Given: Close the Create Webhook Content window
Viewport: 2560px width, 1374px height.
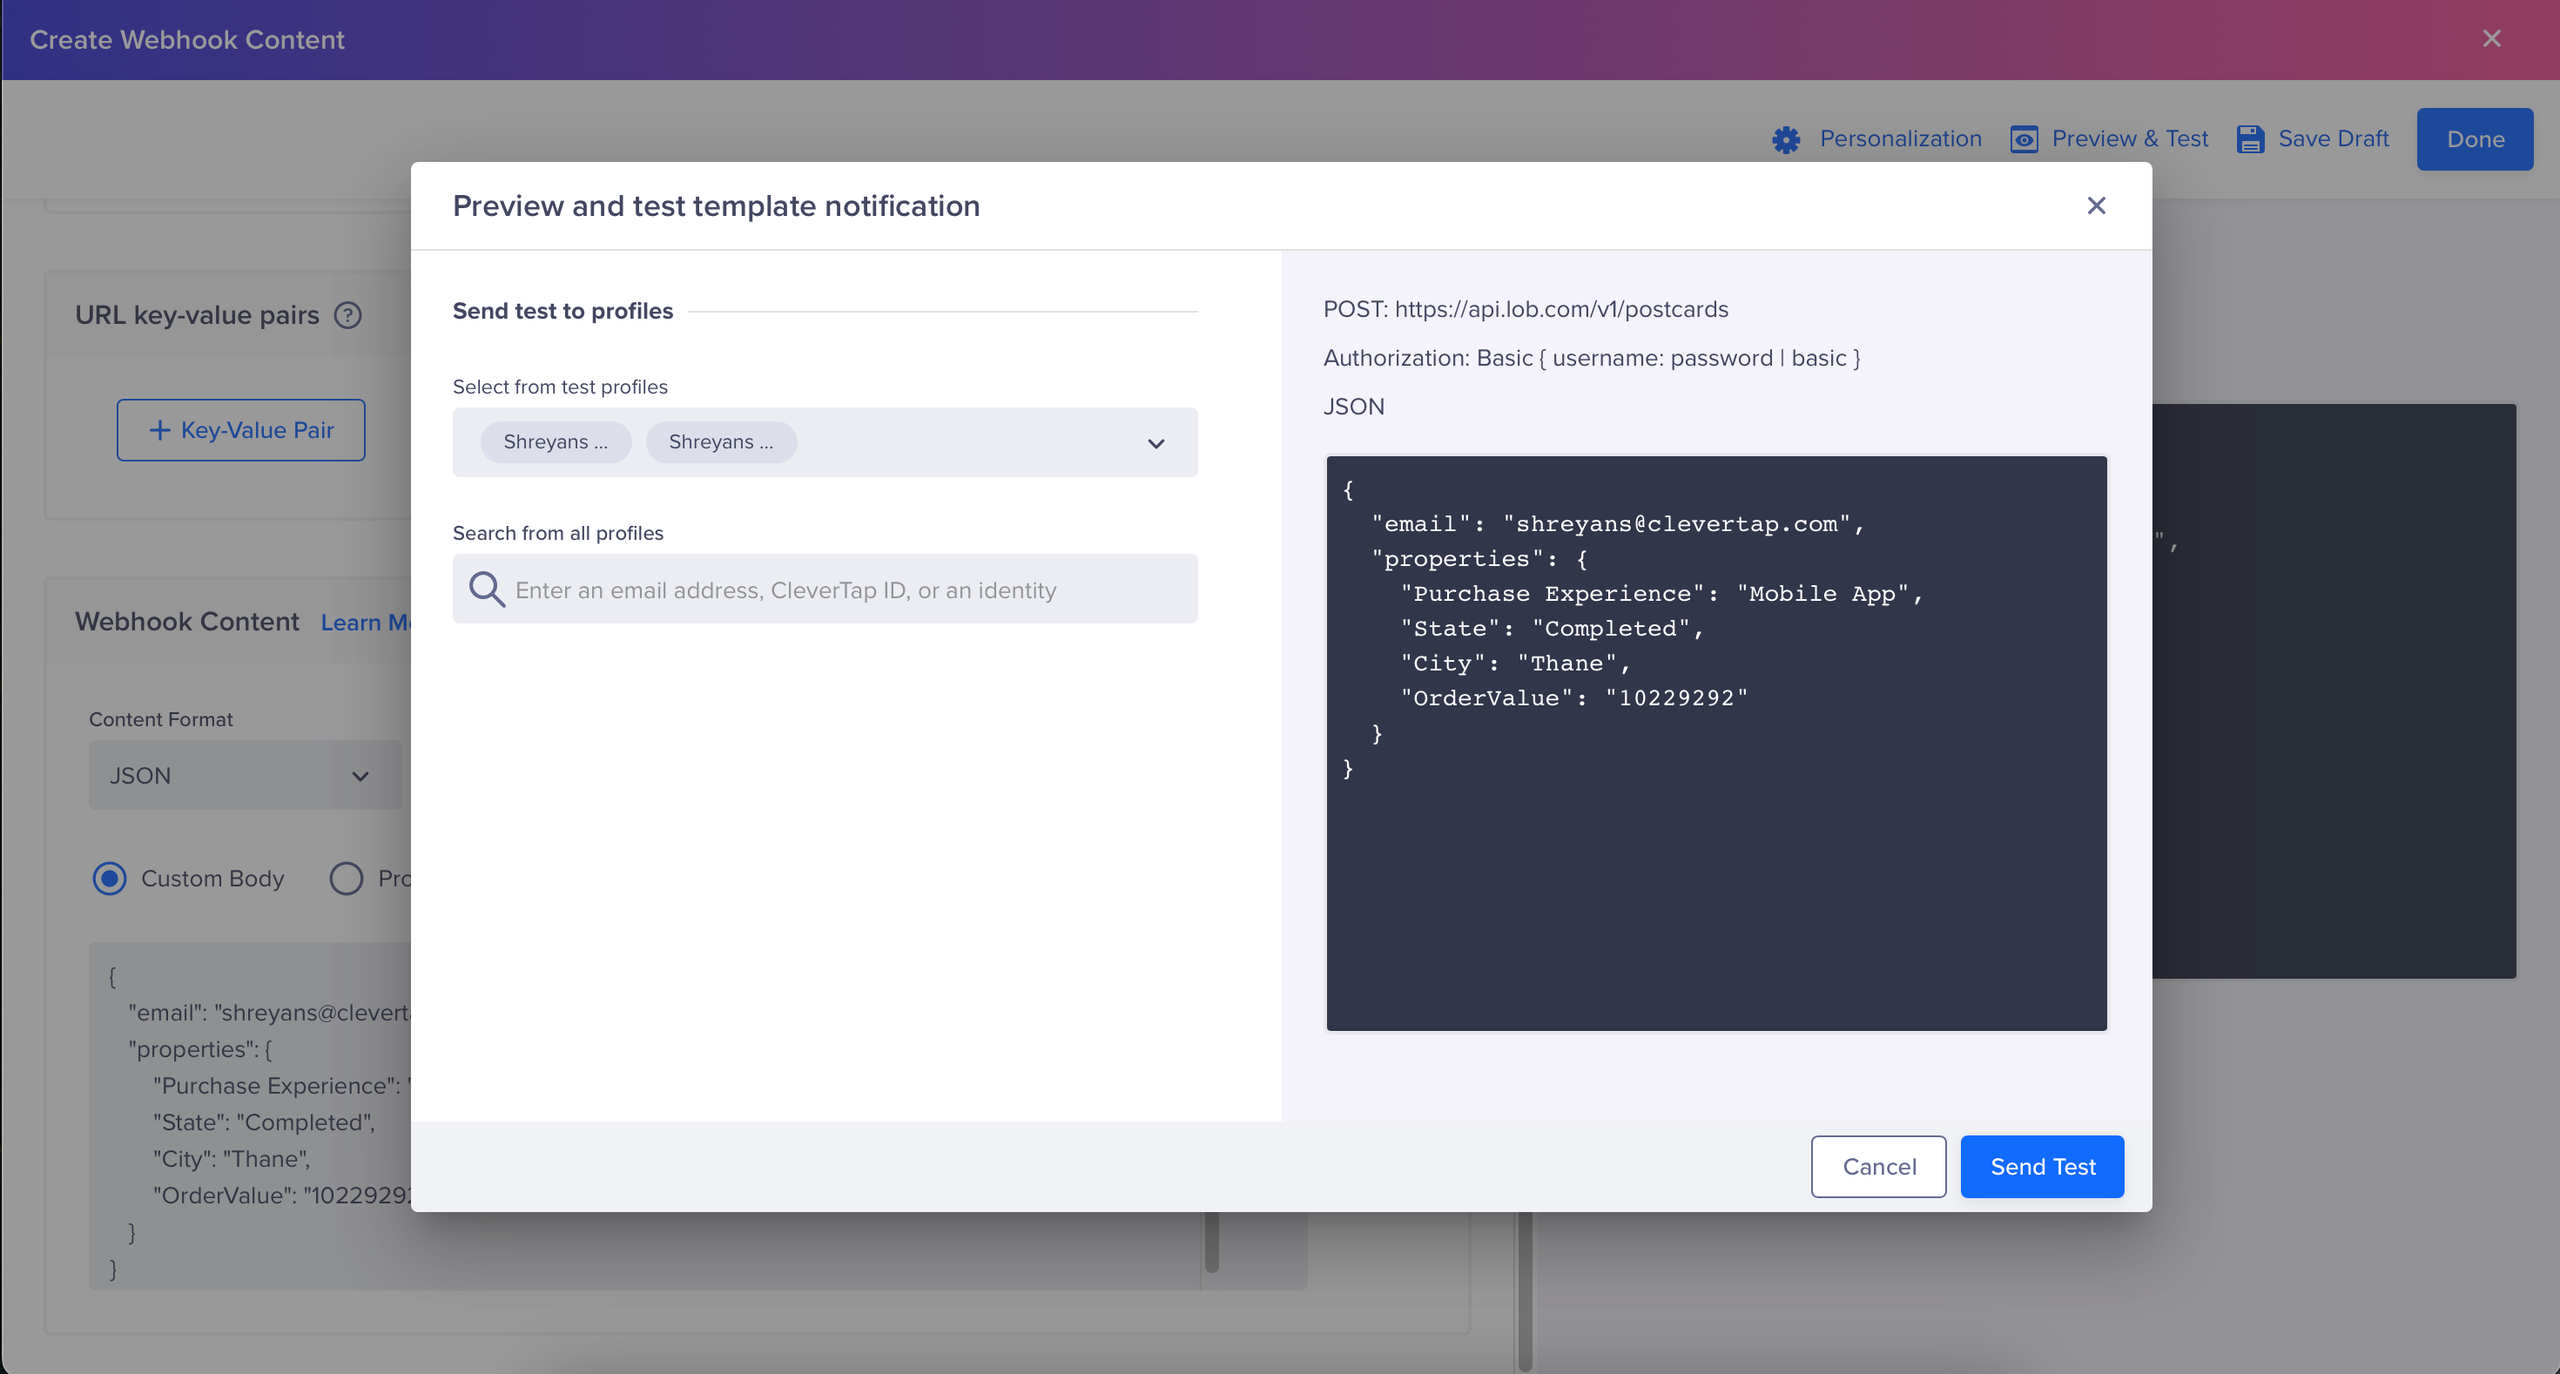Looking at the screenshot, I should tap(2491, 39).
